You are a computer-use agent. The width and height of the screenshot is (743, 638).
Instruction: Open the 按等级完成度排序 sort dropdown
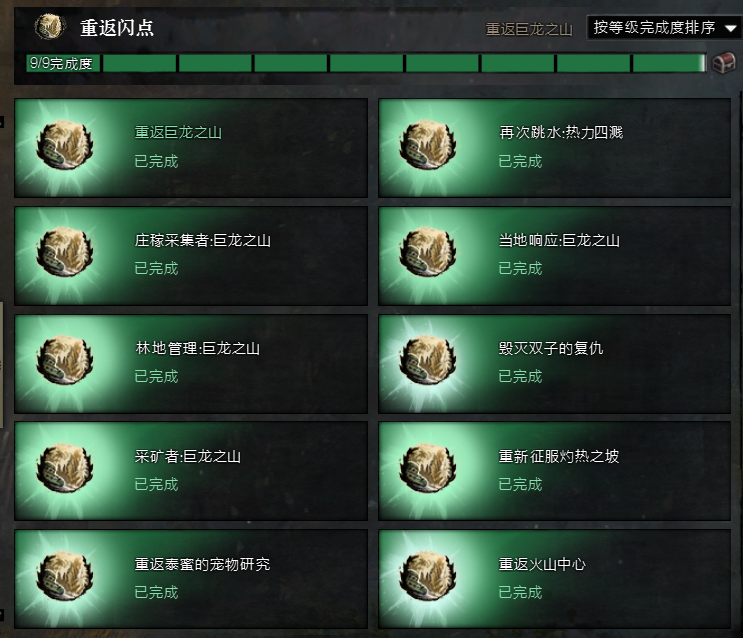pos(664,27)
